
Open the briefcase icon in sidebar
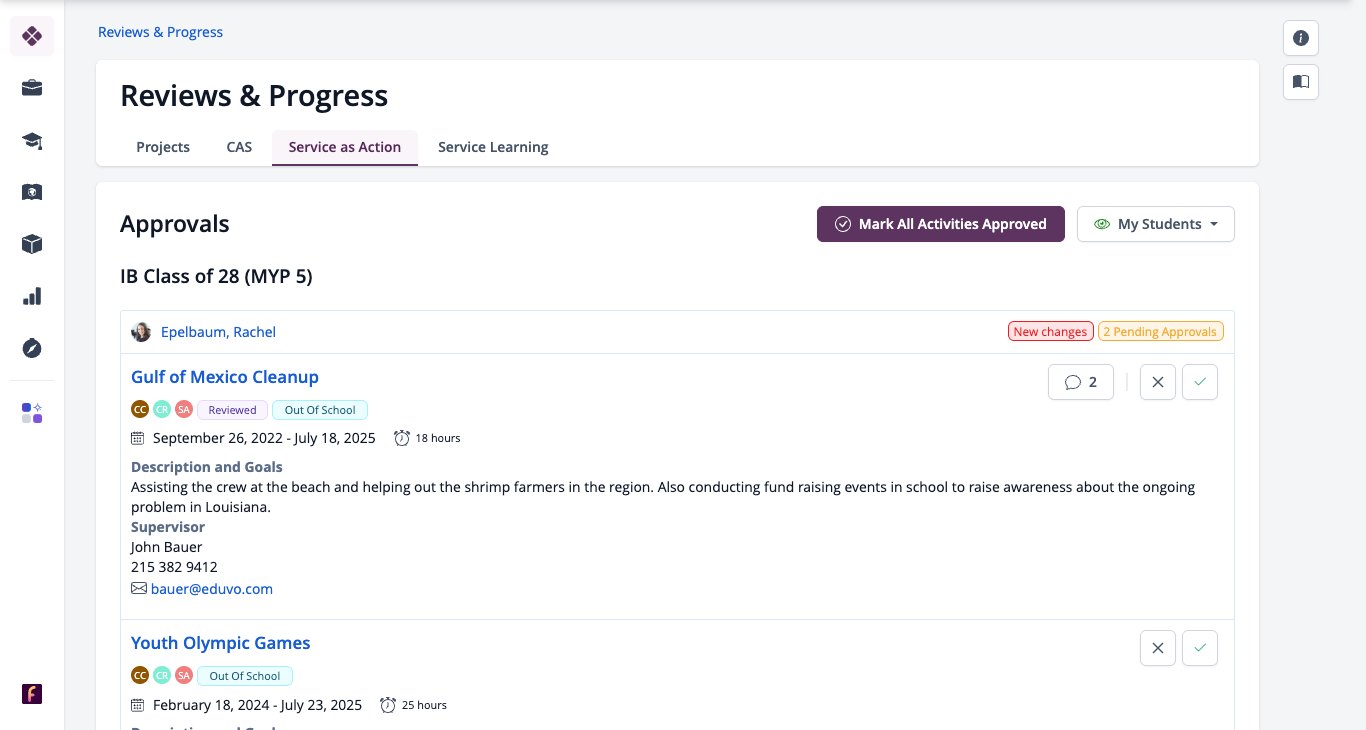coord(32,88)
